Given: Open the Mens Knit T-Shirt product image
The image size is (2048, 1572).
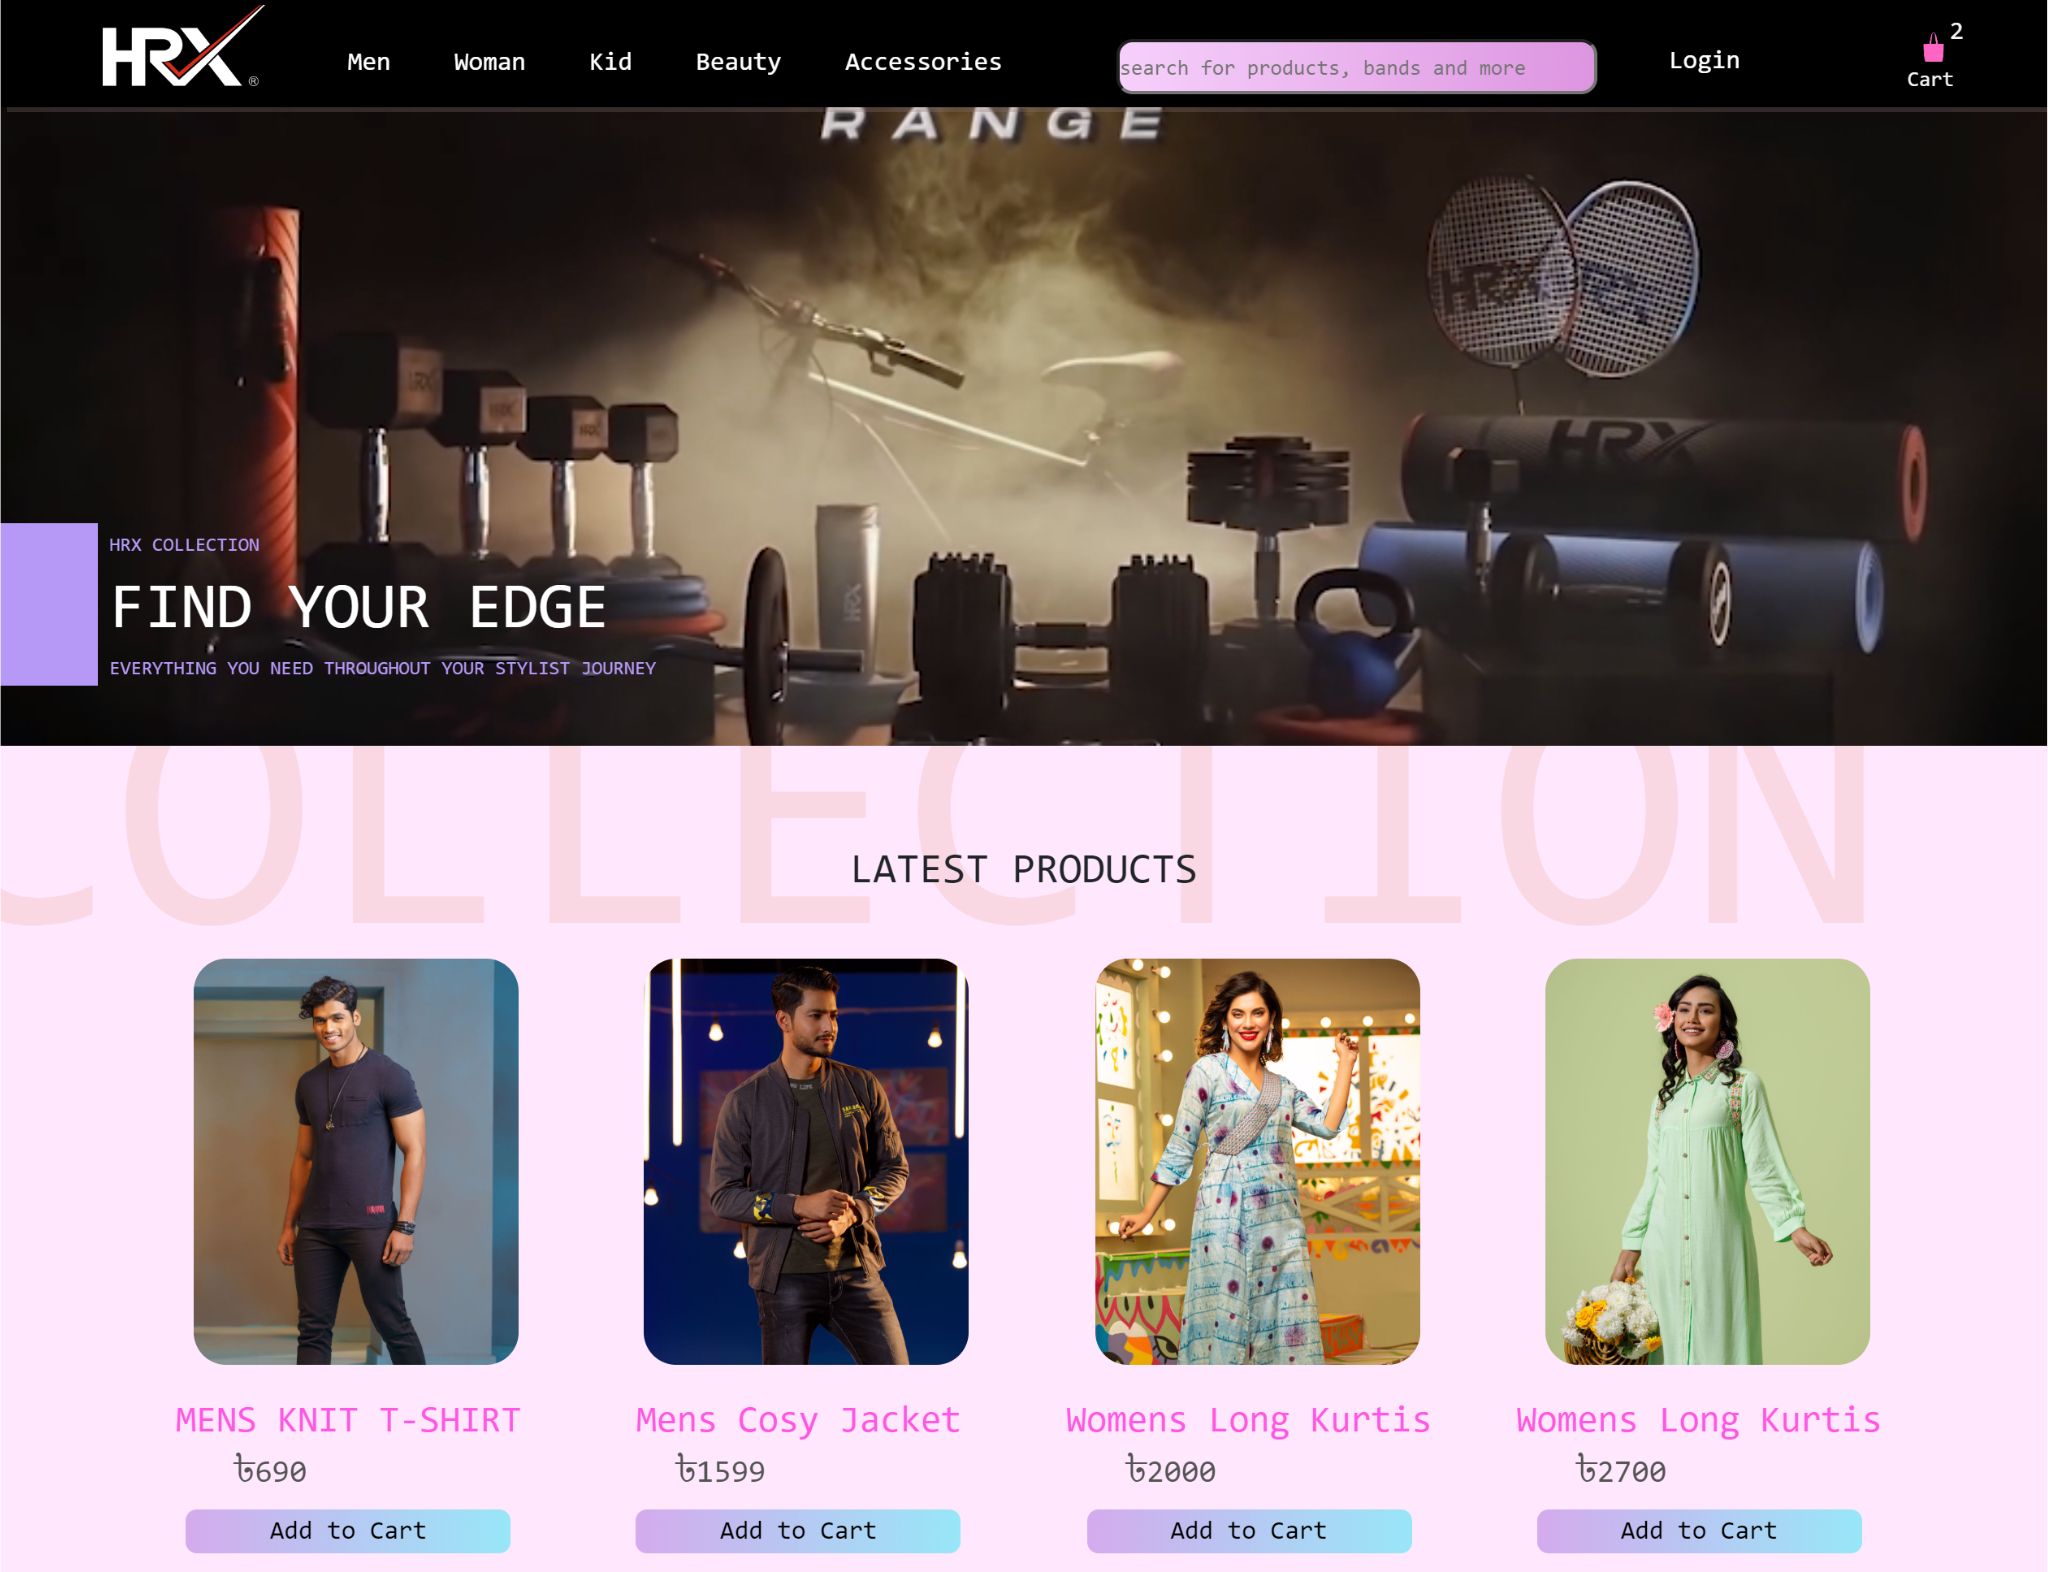Looking at the screenshot, I should tap(356, 1161).
